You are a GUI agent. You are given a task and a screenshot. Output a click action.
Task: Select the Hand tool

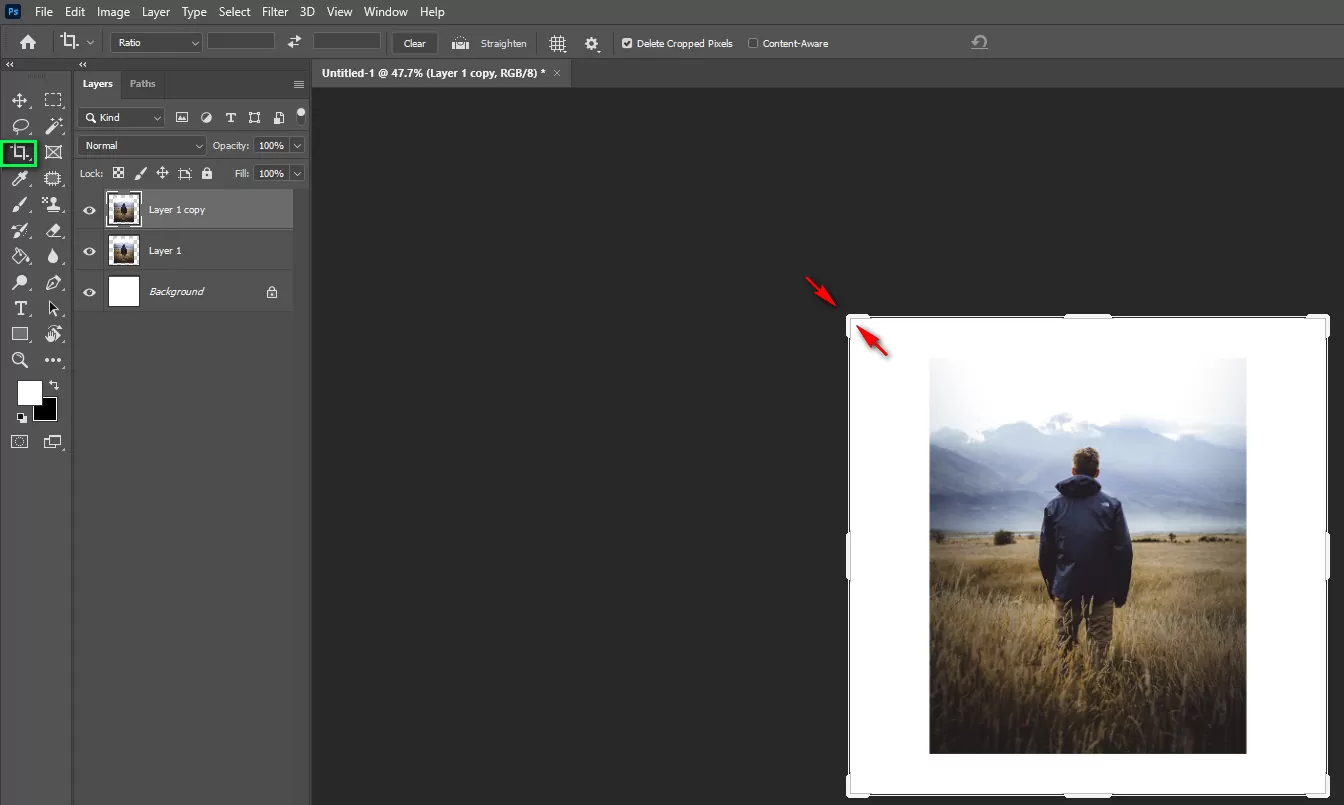53,334
